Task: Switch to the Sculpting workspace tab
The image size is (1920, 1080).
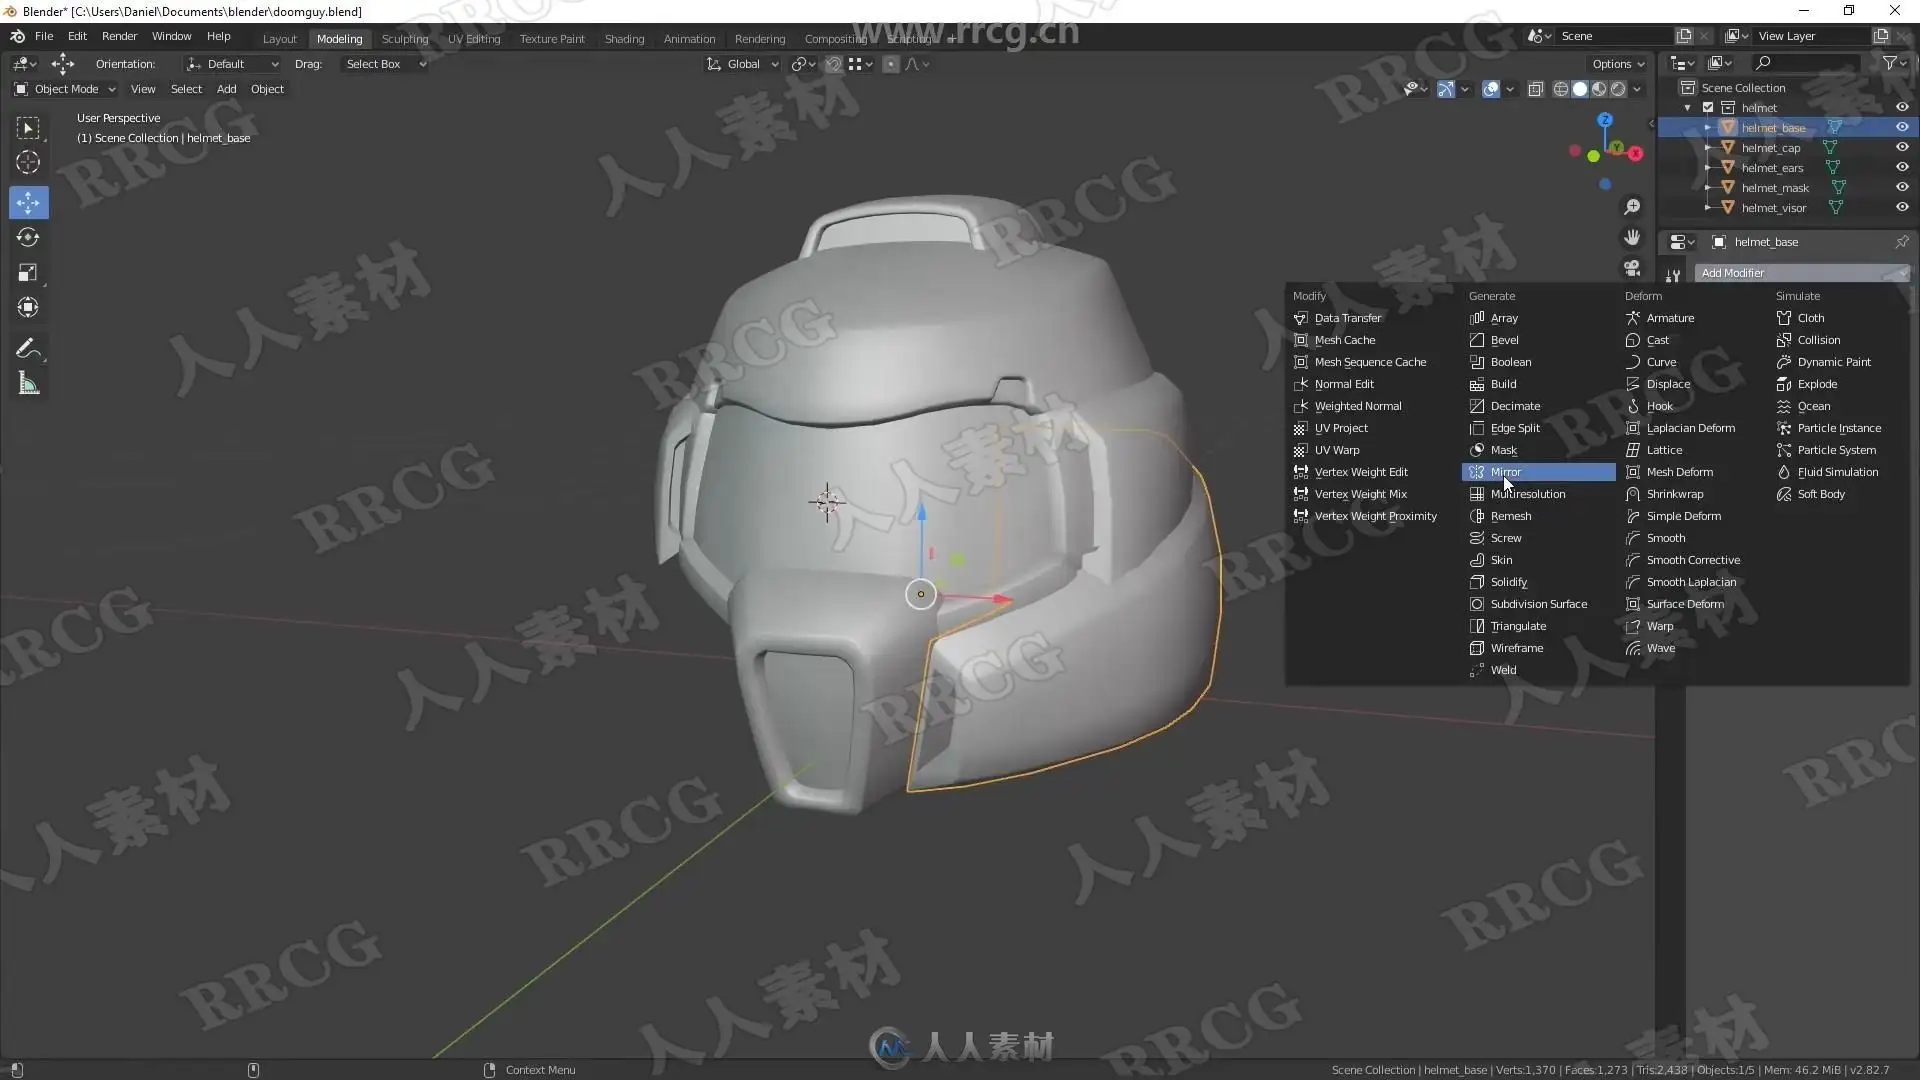Action: click(x=404, y=39)
